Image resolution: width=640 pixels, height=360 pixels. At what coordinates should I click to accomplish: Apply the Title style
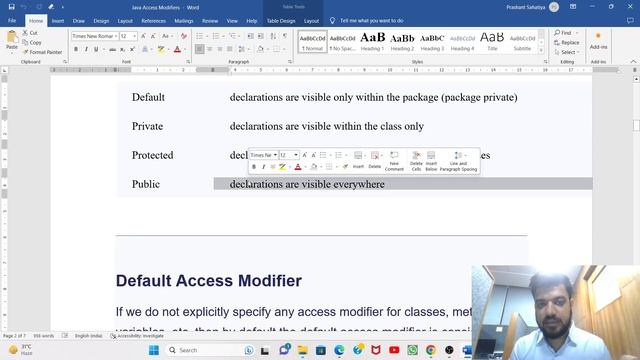tap(492, 41)
